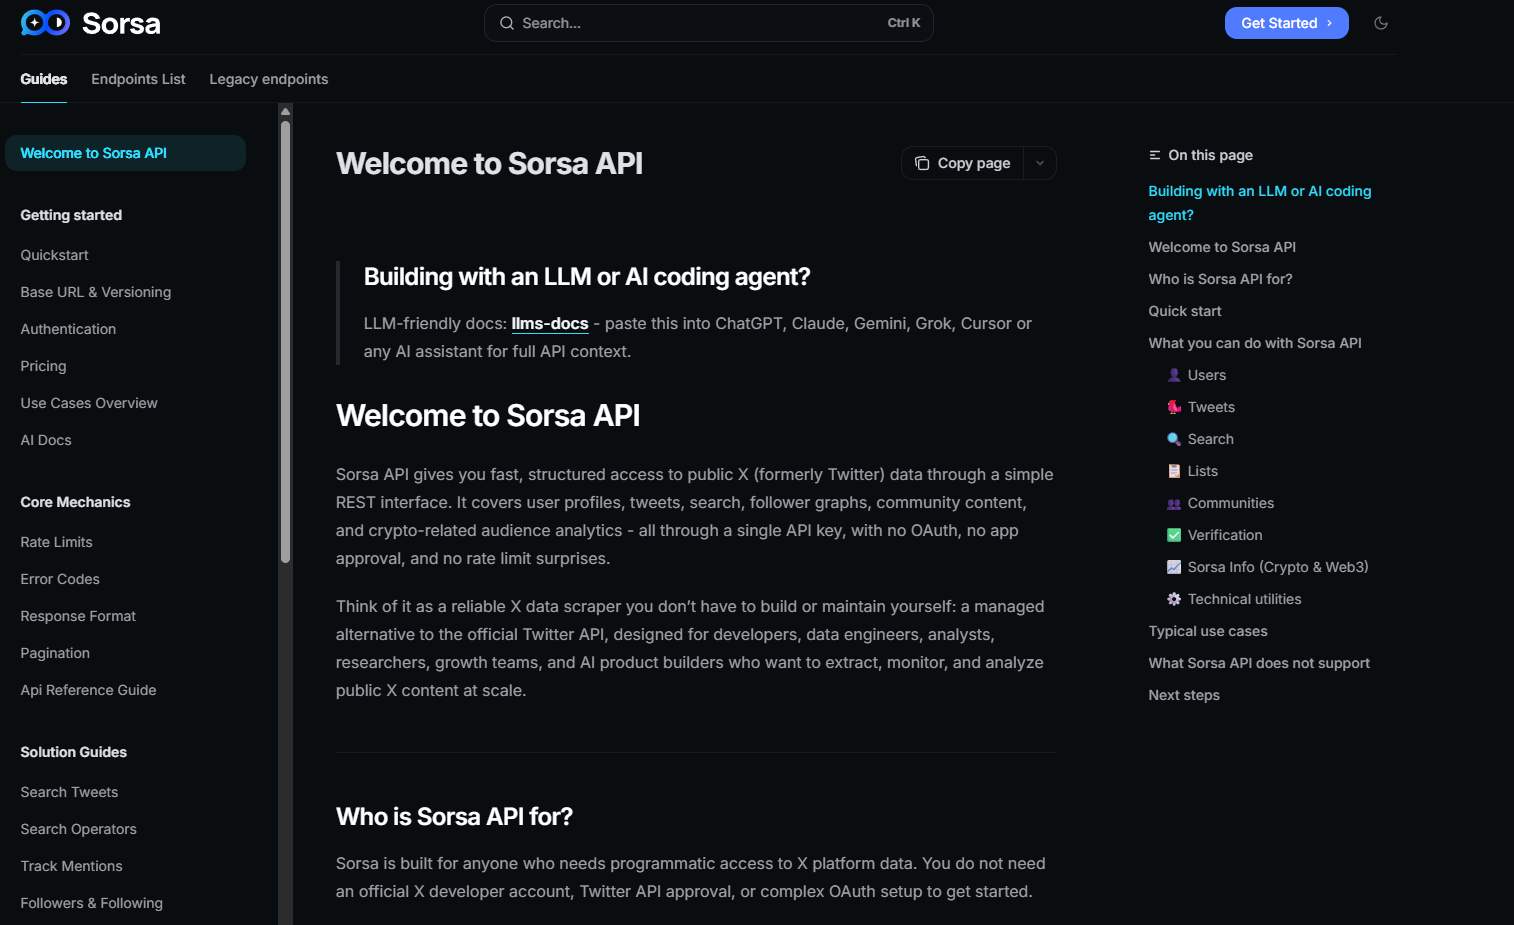Open the Pricing sidebar link

coord(43,366)
